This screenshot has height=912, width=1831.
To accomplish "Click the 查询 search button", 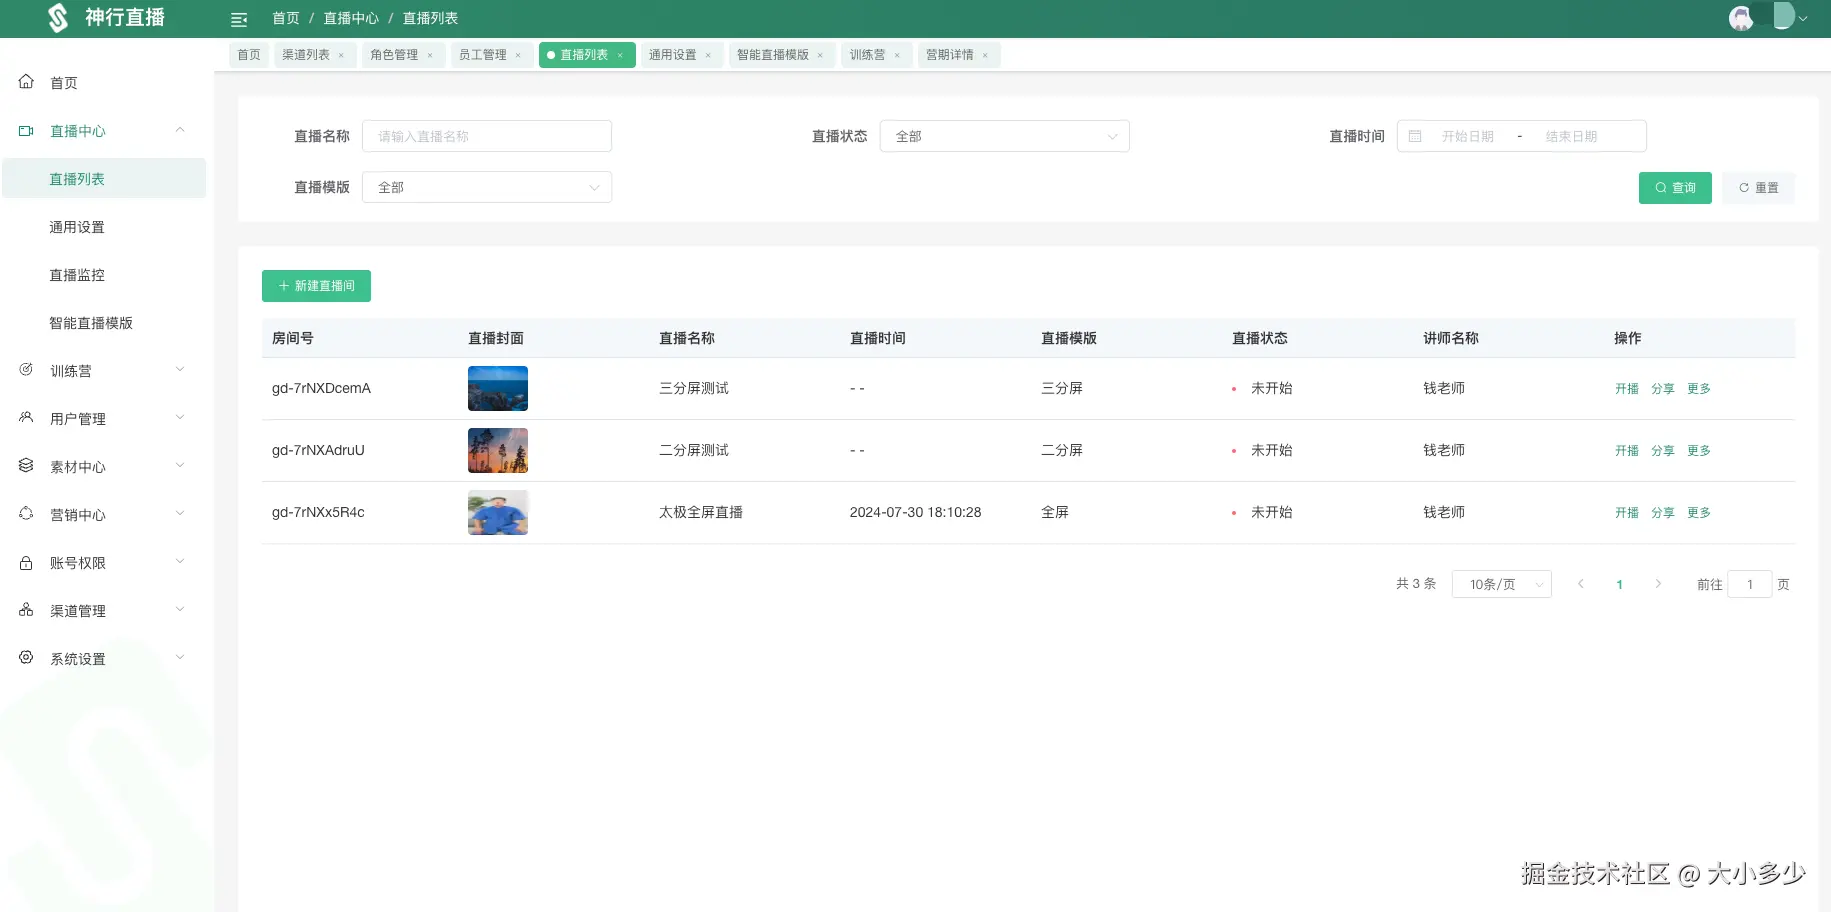I will [1675, 188].
